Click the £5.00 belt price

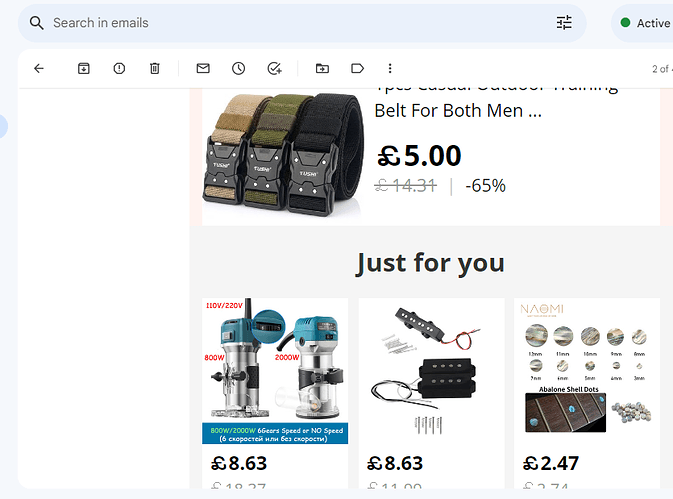point(419,155)
